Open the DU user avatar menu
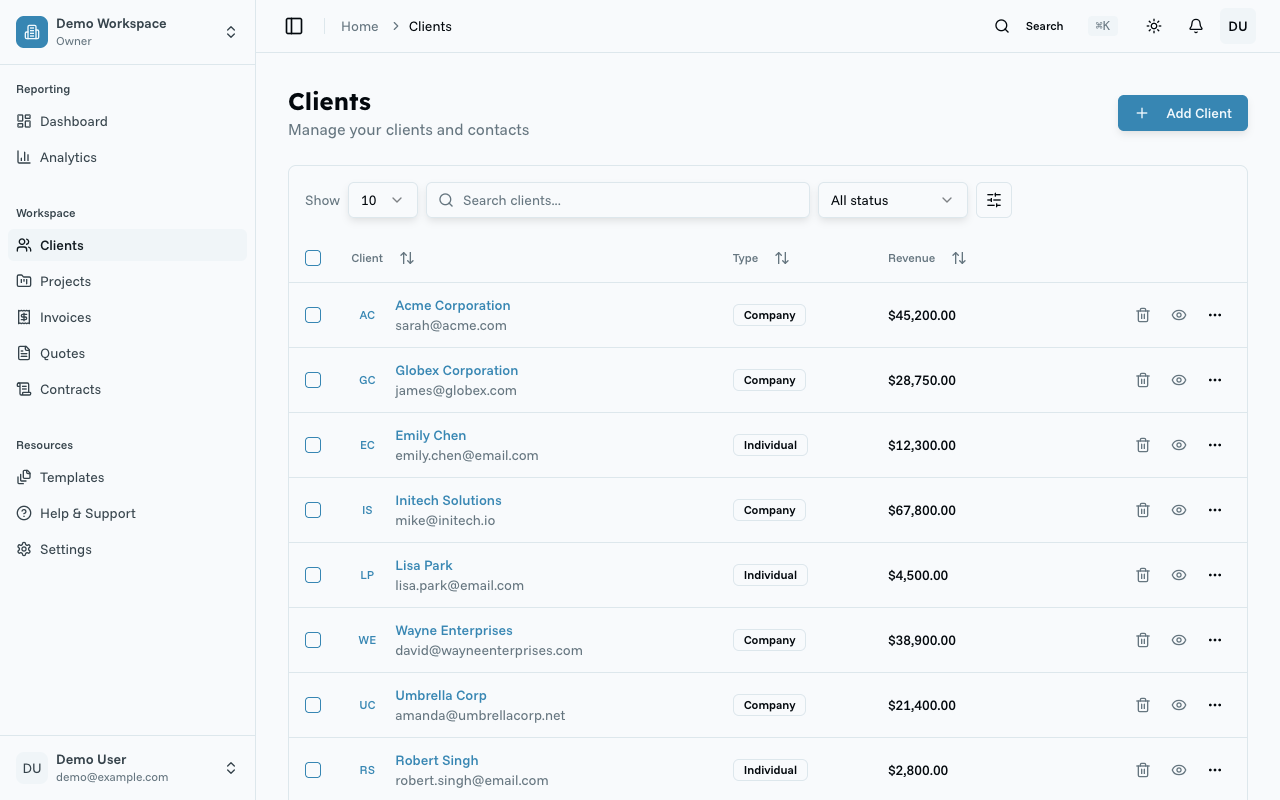The width and height of the screenshot is (1280, 800). click(1238, 26)
